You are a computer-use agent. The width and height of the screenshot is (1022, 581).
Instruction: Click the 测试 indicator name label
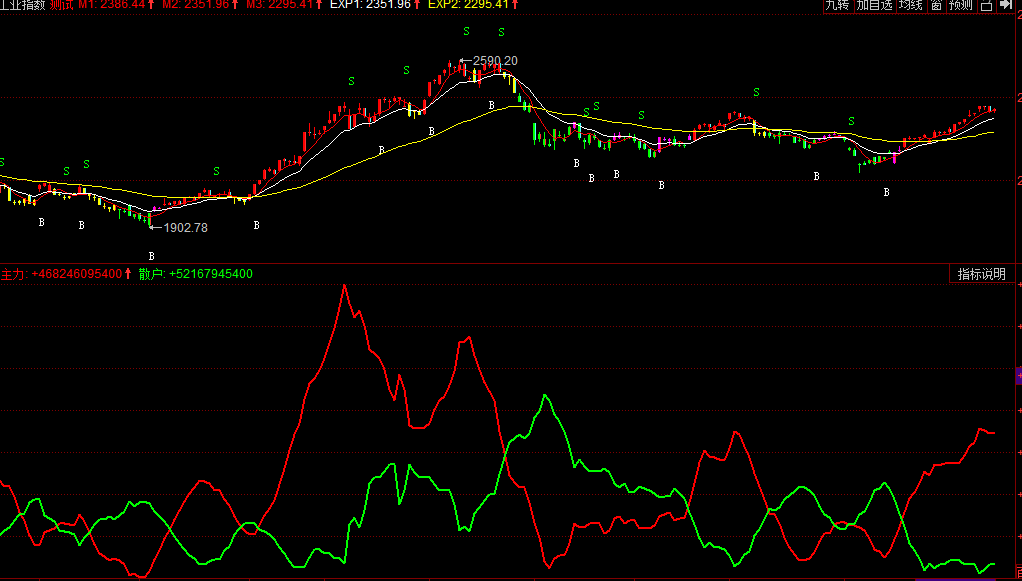(63, 5)
